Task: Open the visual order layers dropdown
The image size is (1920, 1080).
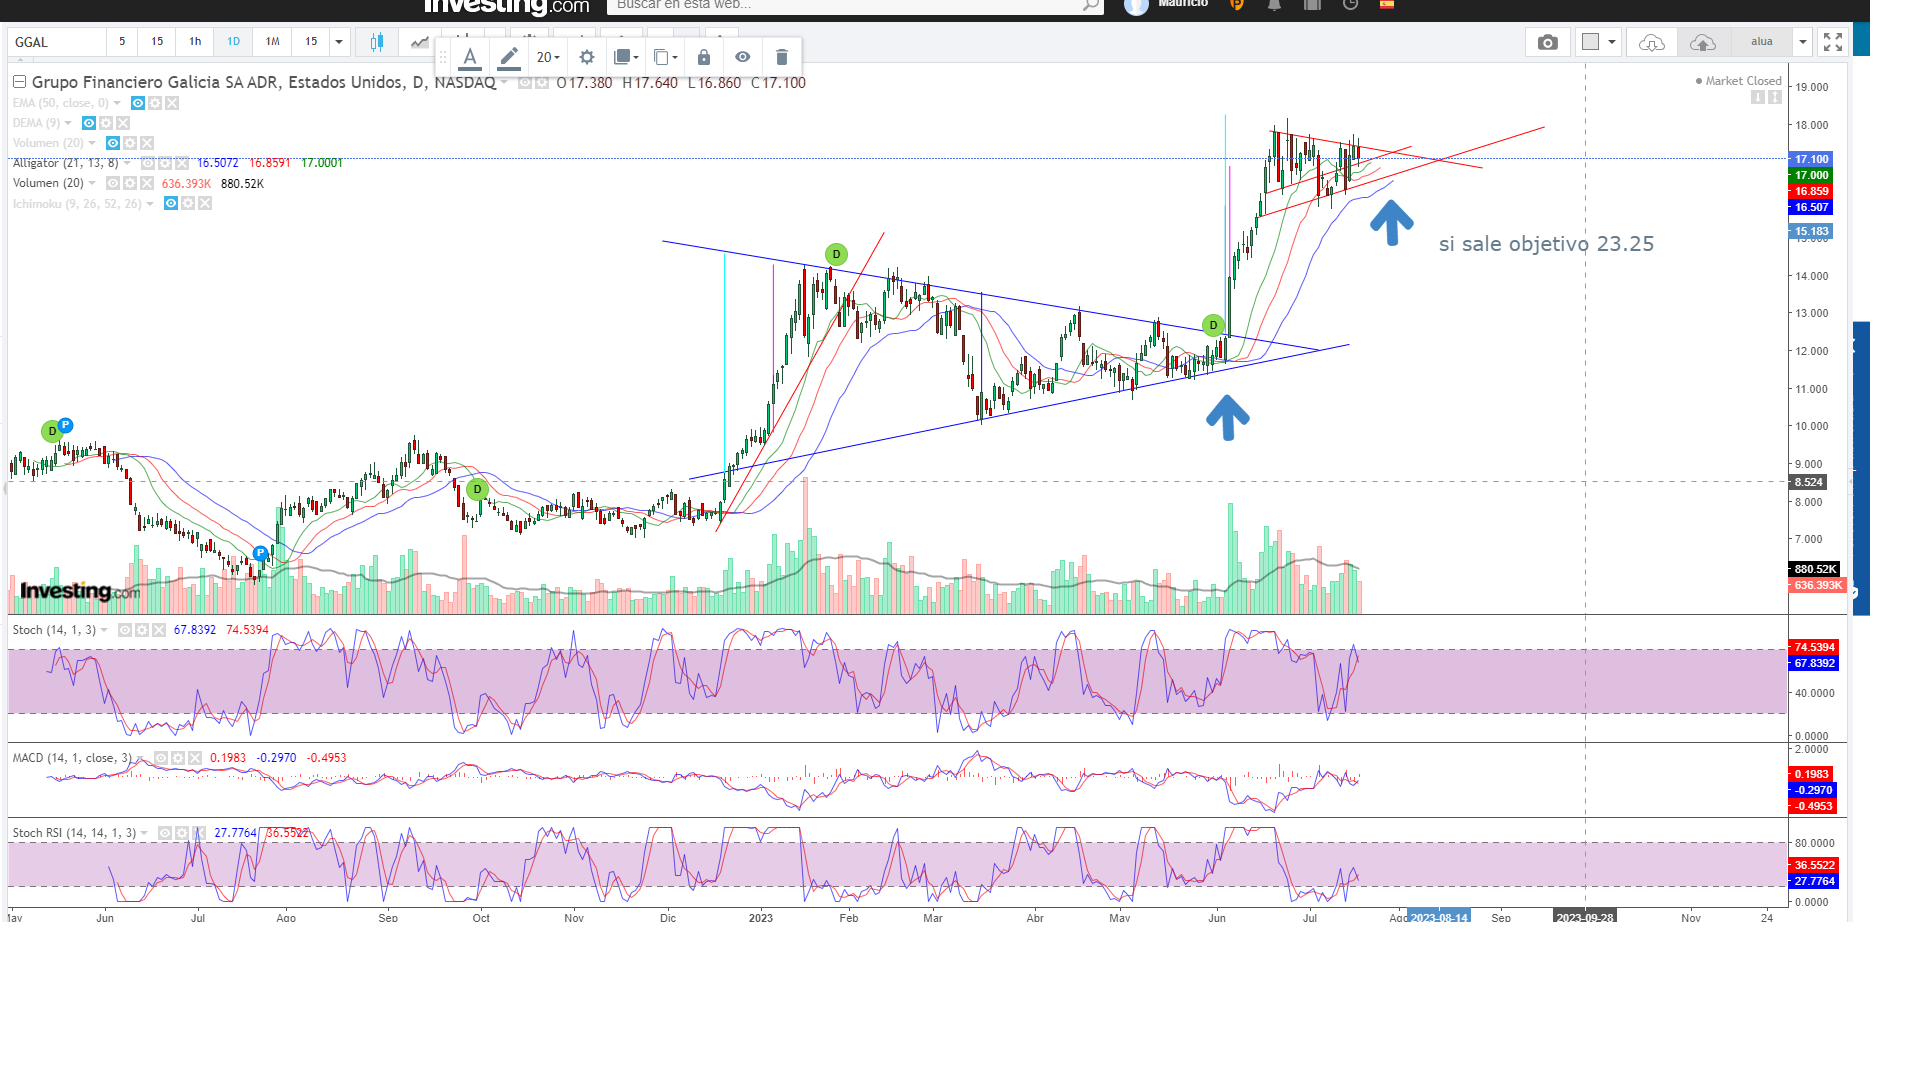Action: coord(626,57)
